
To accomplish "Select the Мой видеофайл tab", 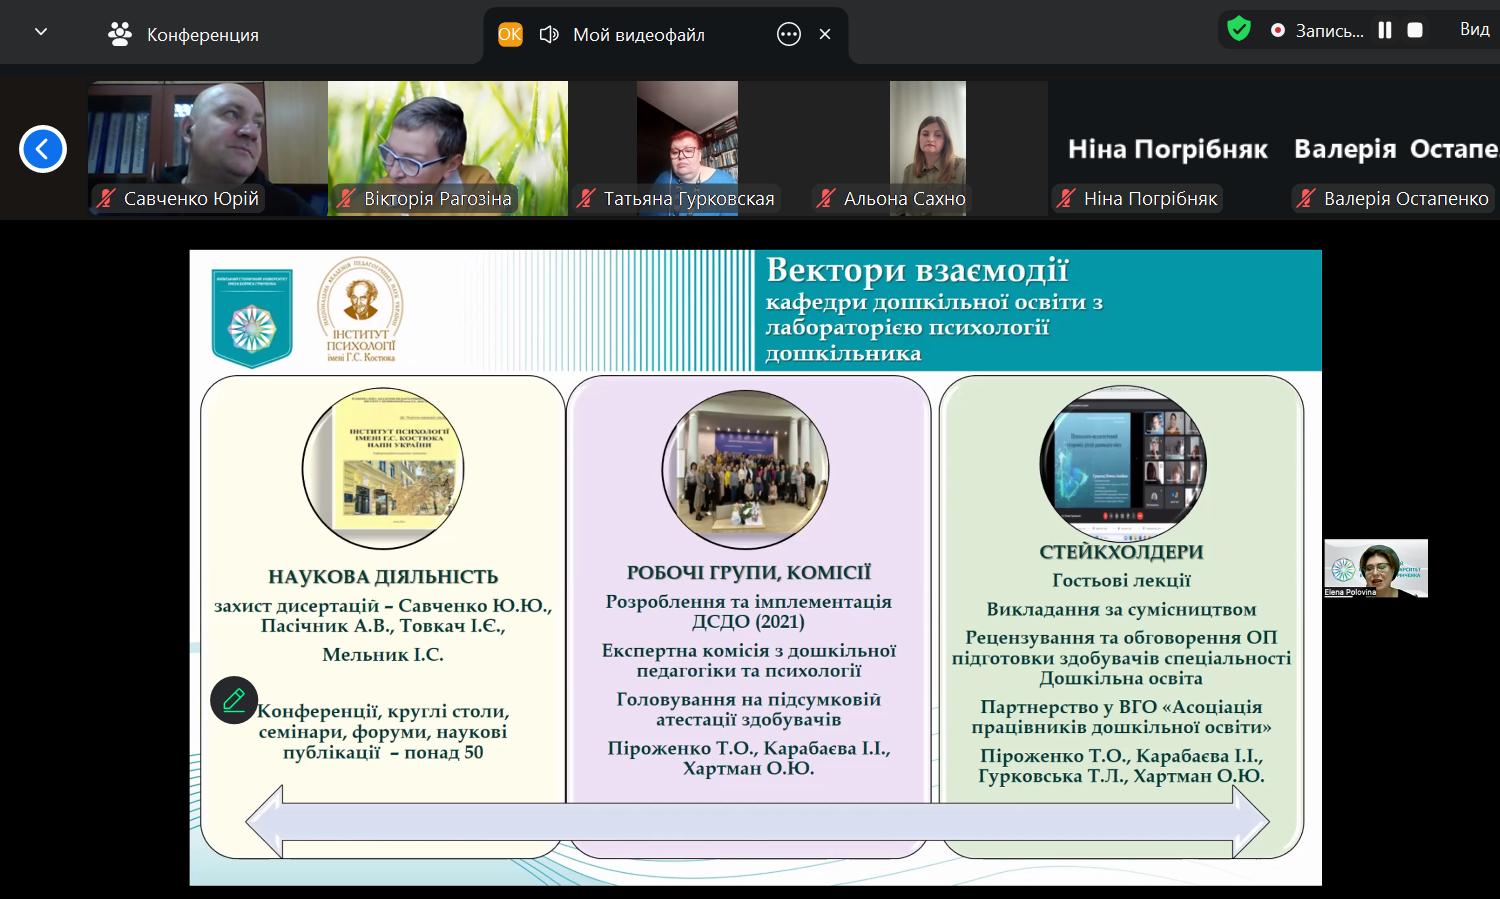I will pyautogui.click(x=638, y=35).
